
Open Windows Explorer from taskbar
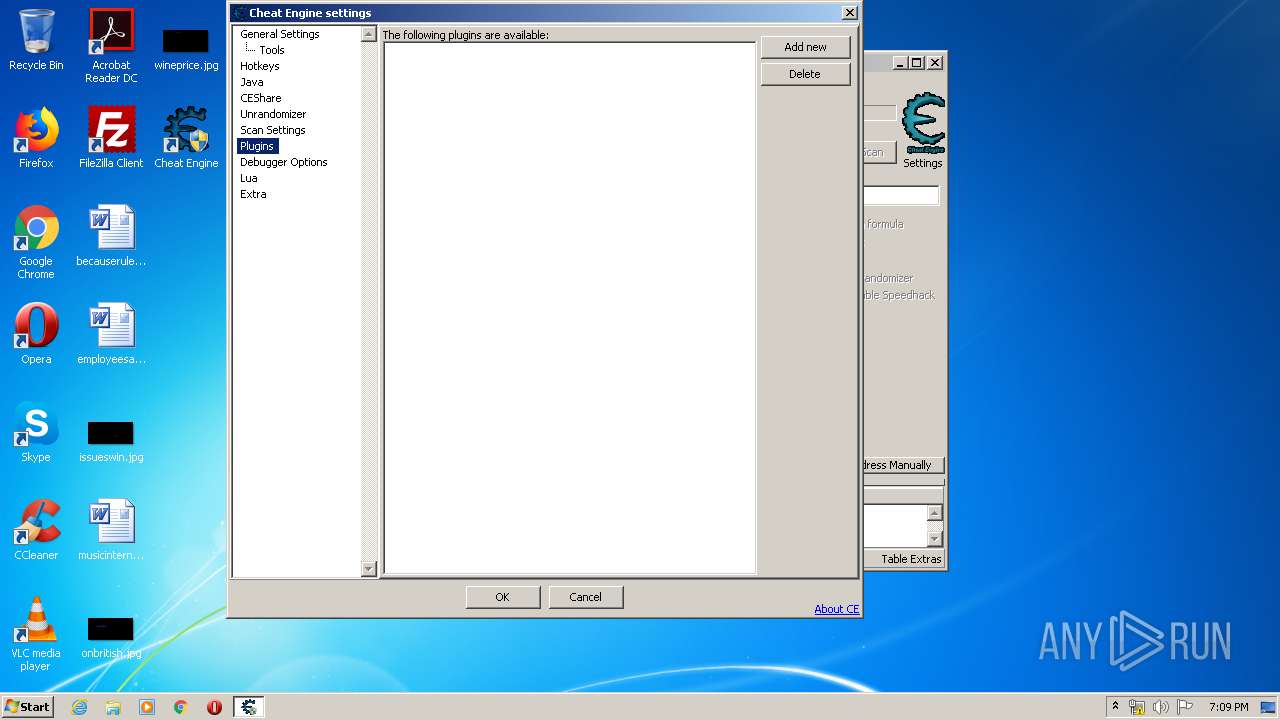(x=113, y=707)
